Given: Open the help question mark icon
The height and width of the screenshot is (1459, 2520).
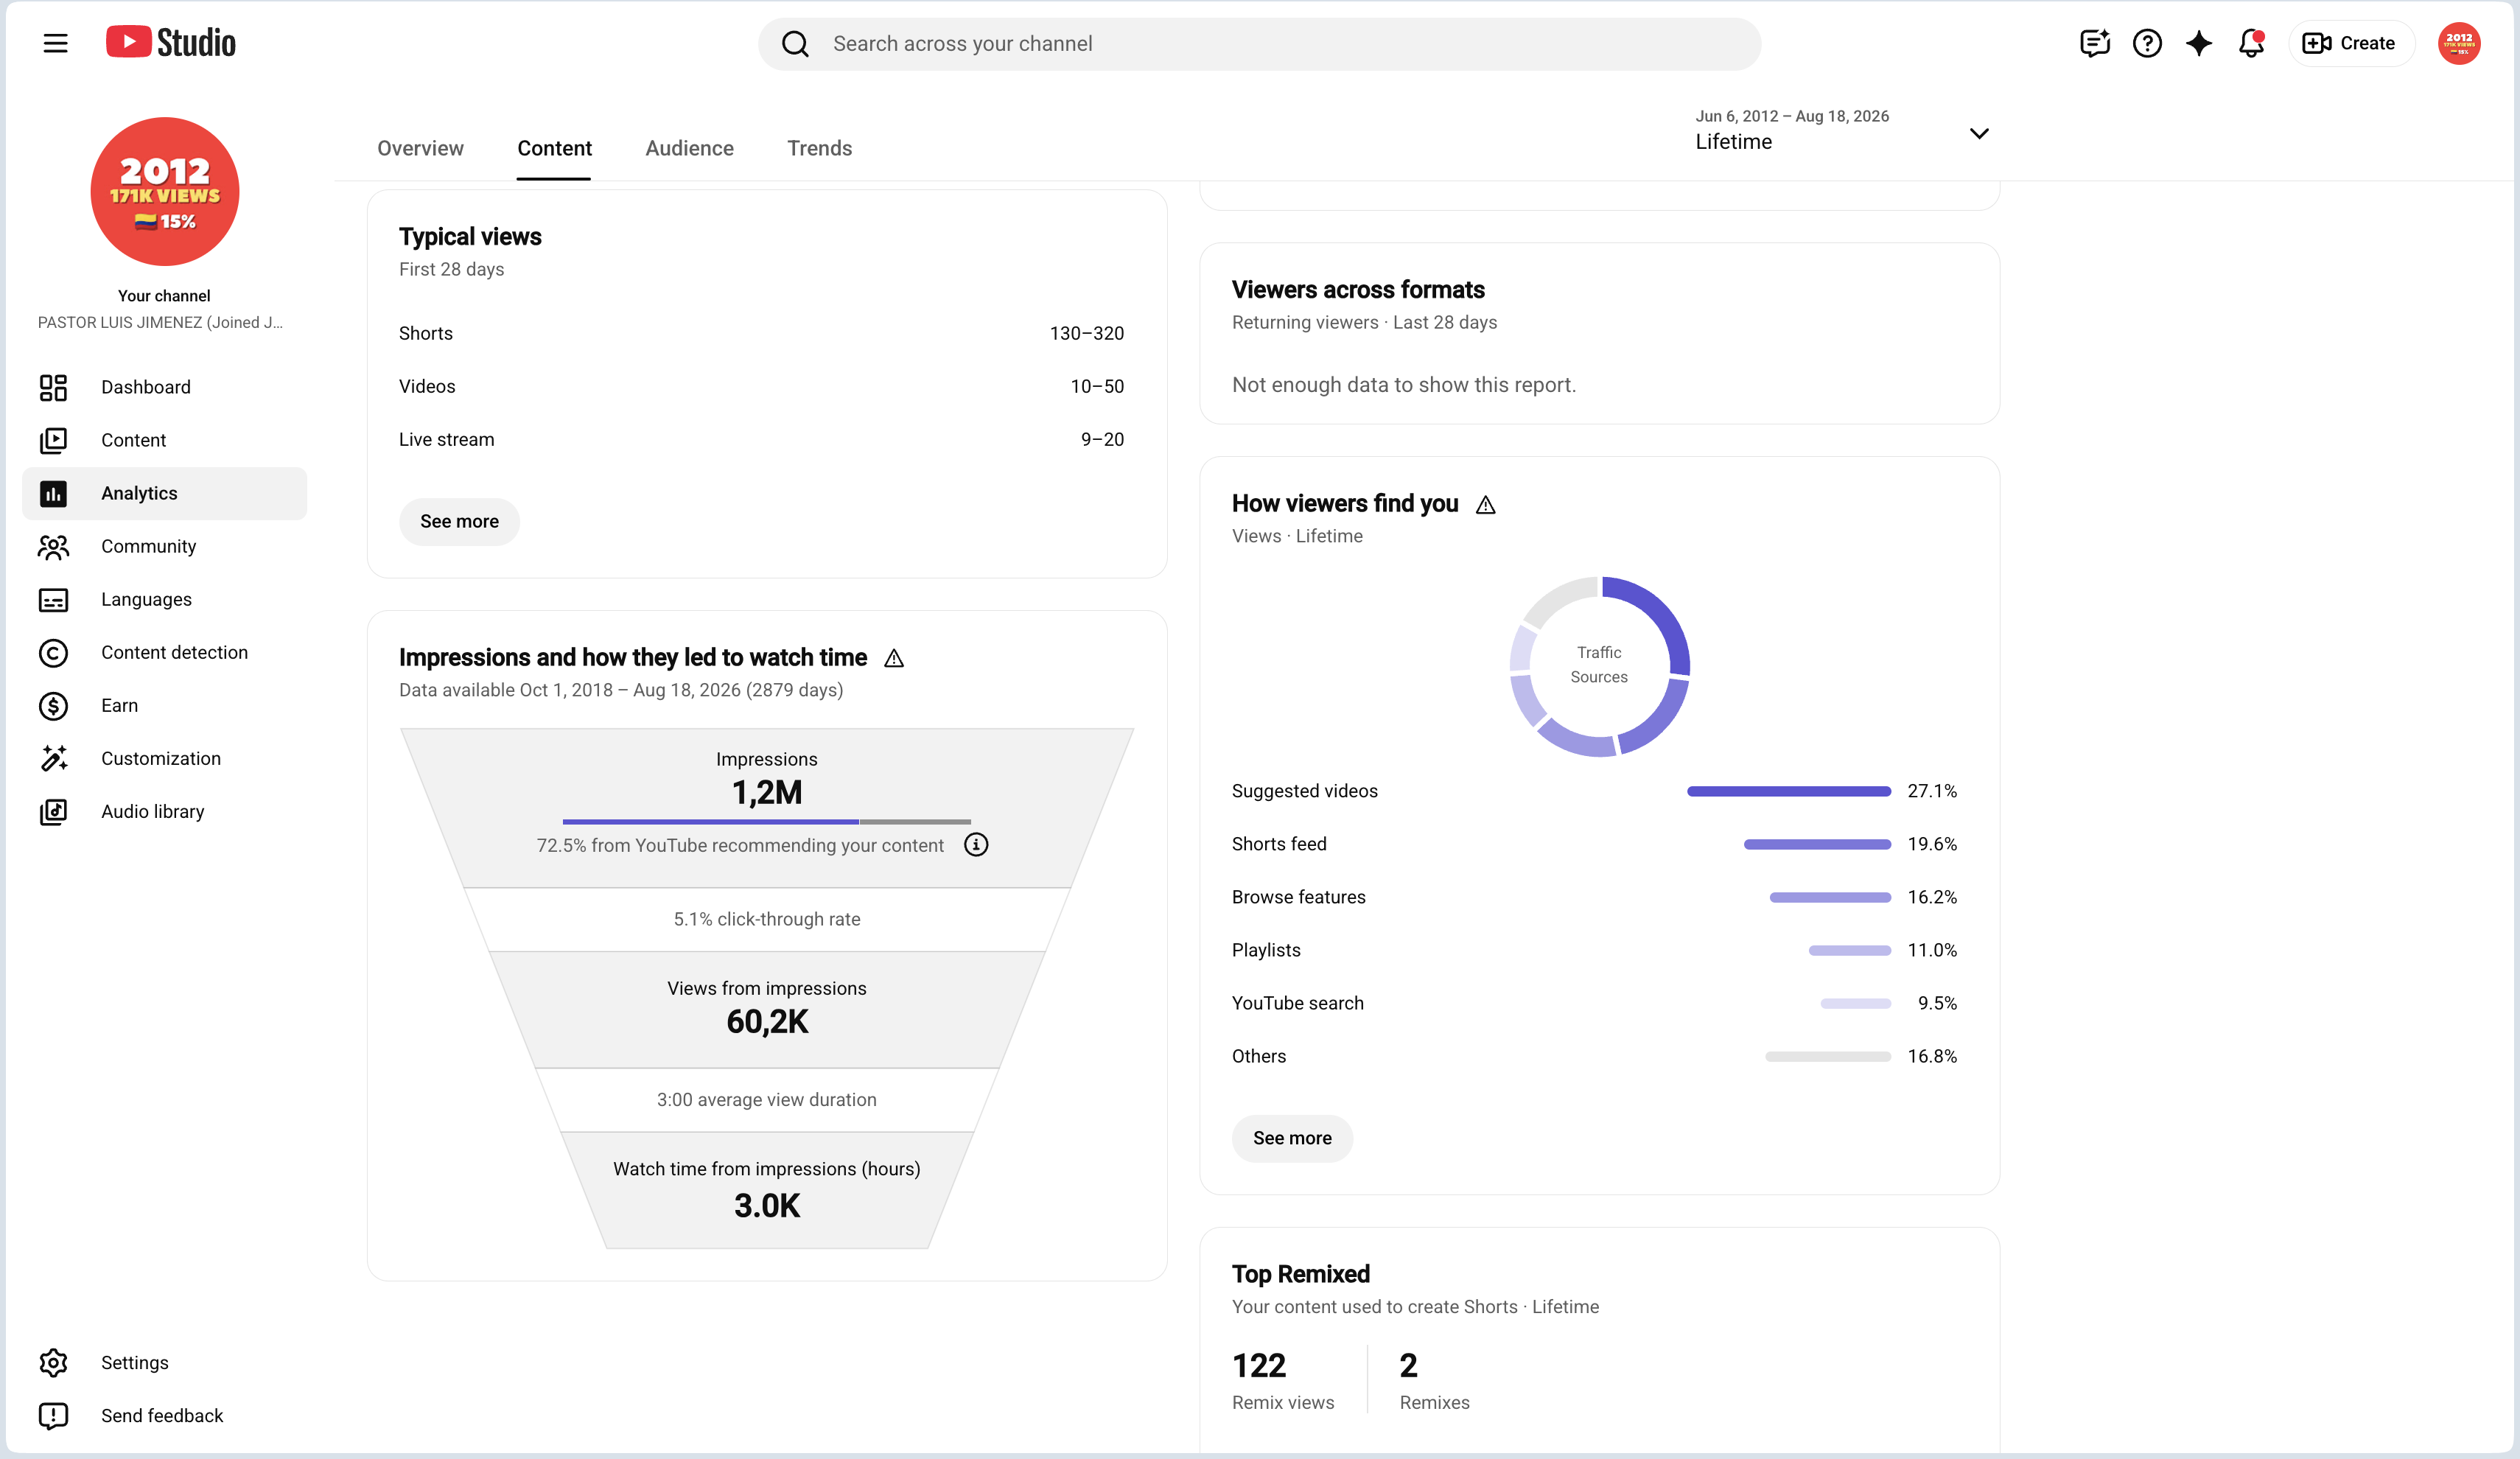Looking at the screenshot, I should point(2146,43).
